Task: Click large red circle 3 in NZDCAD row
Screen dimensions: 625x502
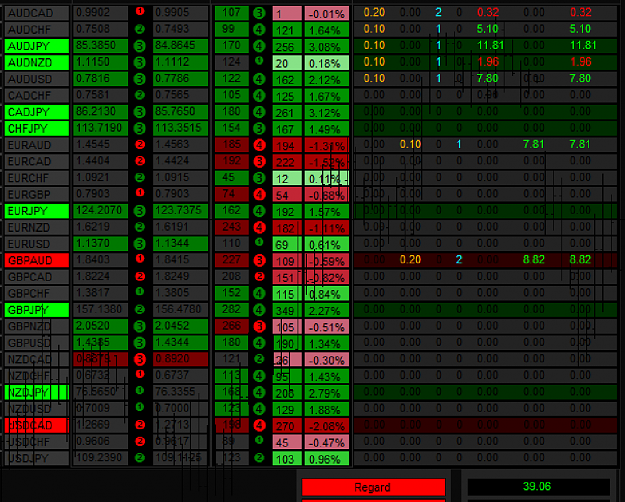Action: click(x=140, y=359)
